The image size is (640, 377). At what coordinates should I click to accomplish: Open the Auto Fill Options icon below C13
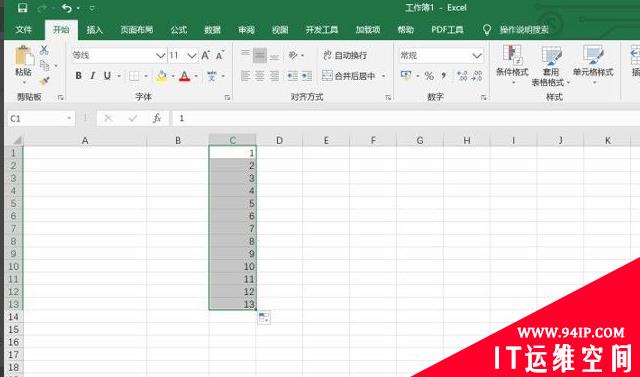click(264, 318)
